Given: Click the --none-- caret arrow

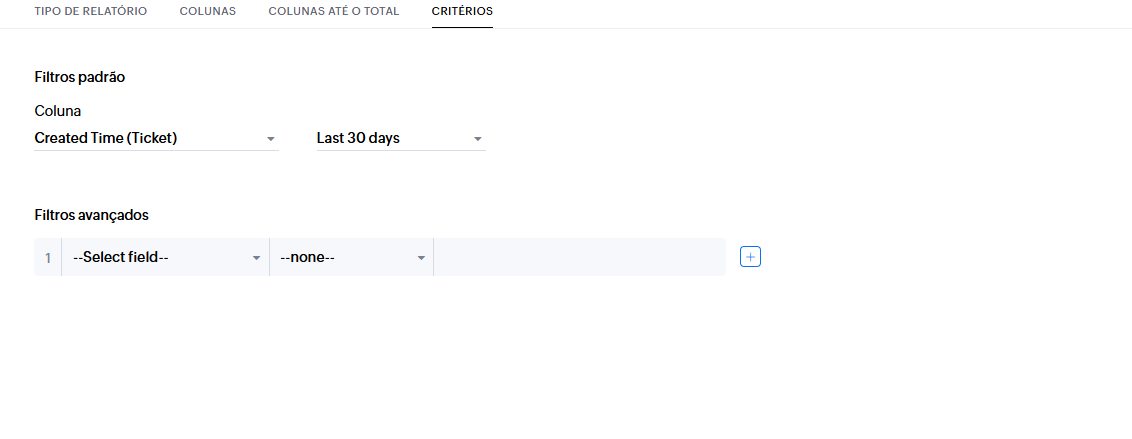Looking at the screenshot, I should (421, 258).
